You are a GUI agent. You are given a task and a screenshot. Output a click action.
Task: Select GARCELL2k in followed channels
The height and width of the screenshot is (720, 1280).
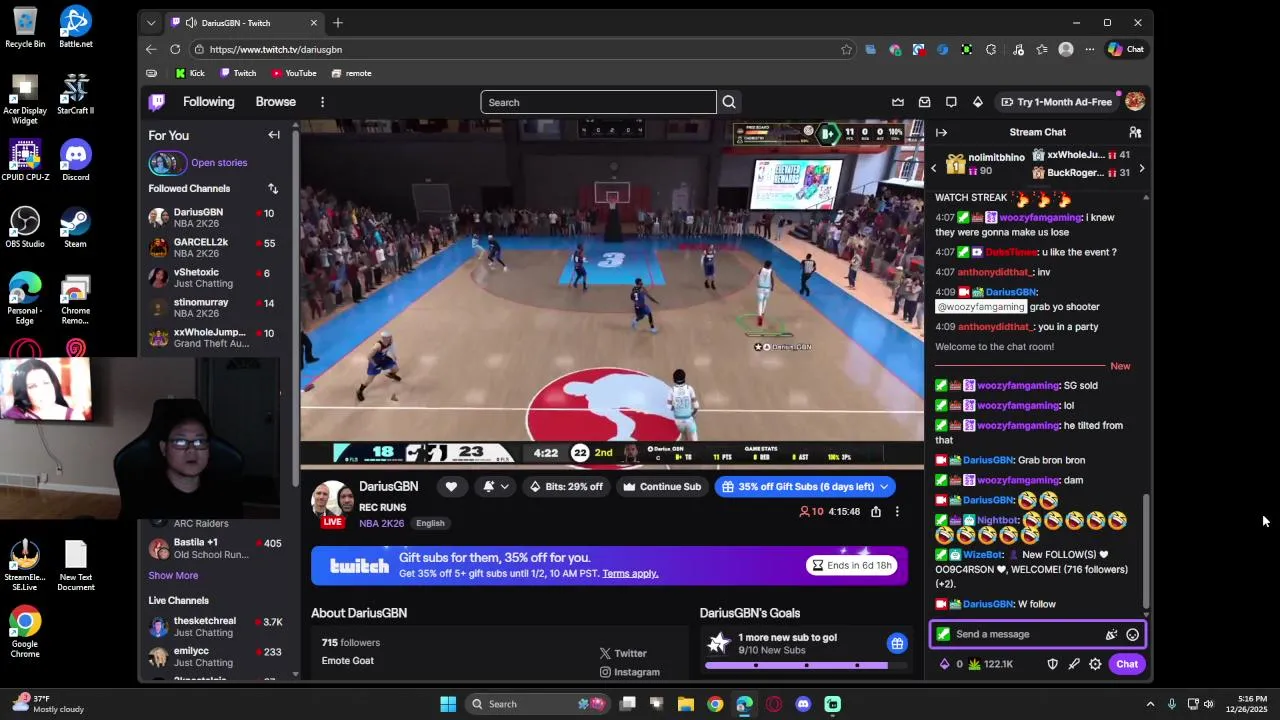click(214, 248)
